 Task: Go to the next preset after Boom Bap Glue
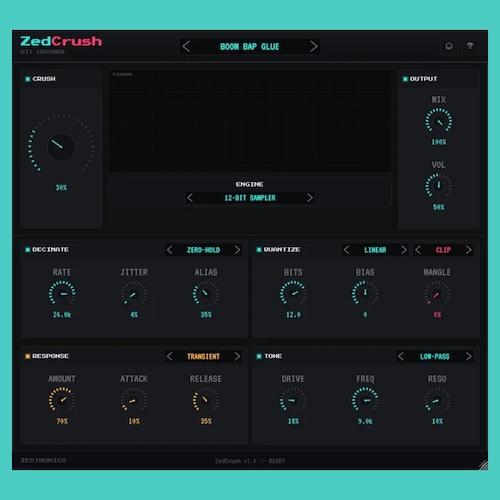coord(313,47)
